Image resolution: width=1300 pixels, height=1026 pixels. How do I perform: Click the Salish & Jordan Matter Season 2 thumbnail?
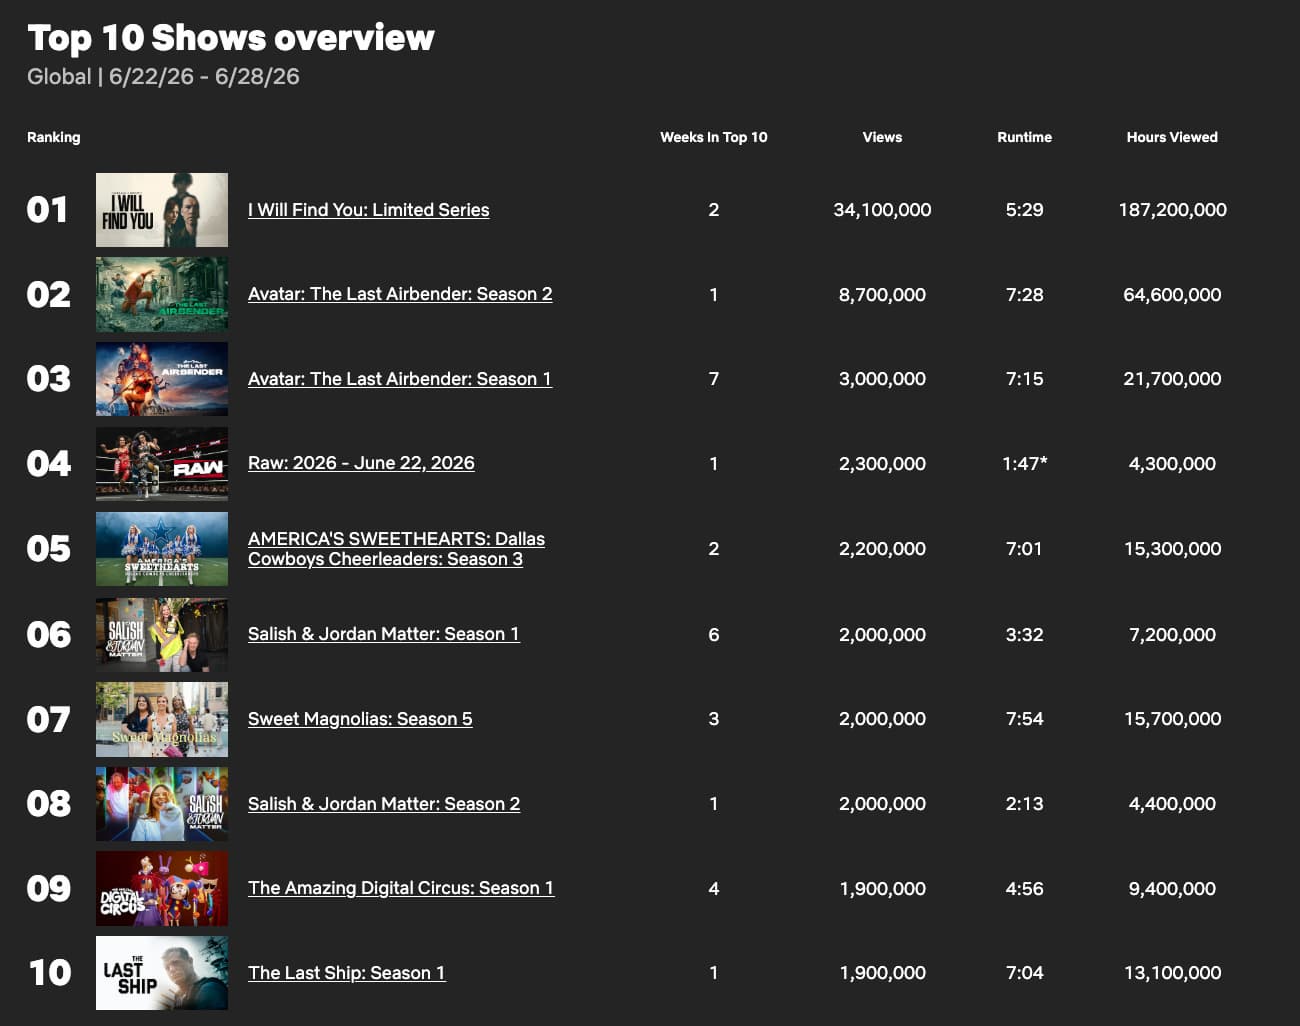[162, 804]
